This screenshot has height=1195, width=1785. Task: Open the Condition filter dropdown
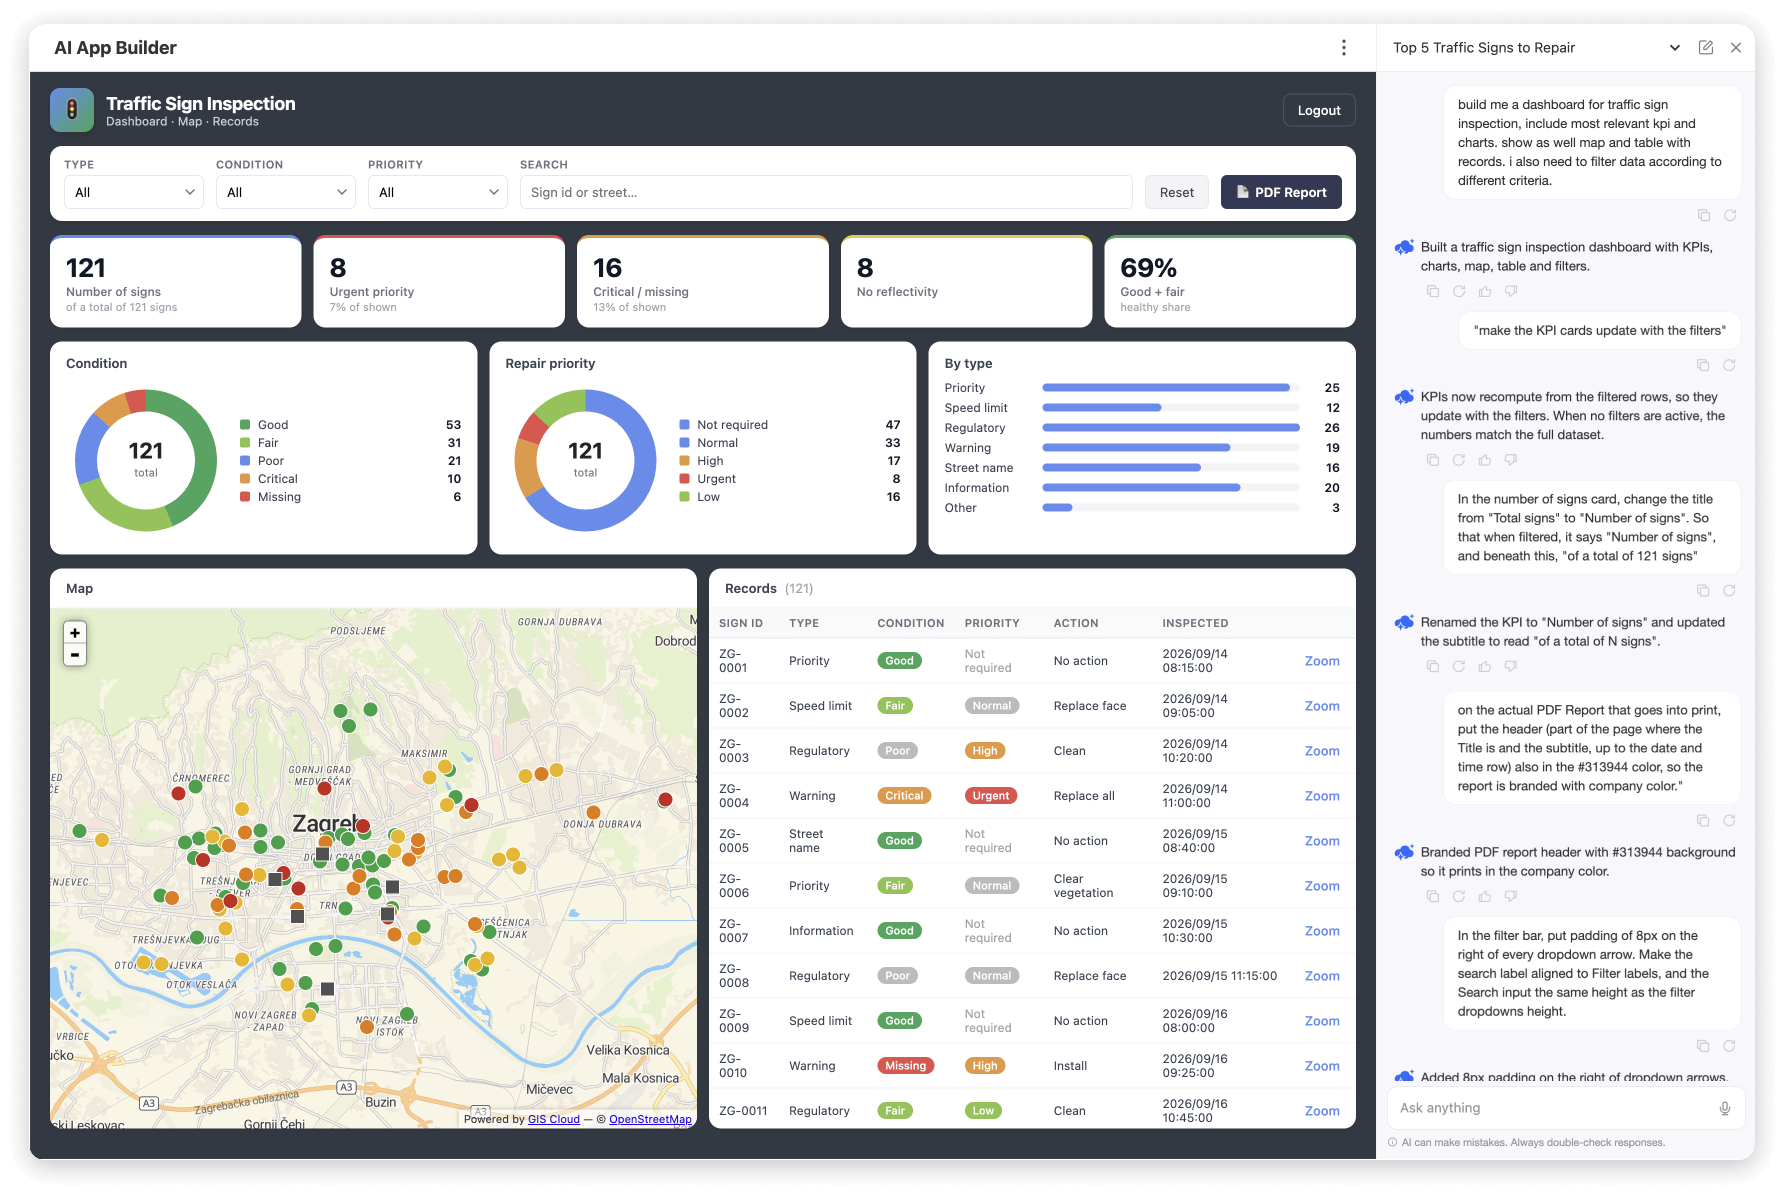286,192
